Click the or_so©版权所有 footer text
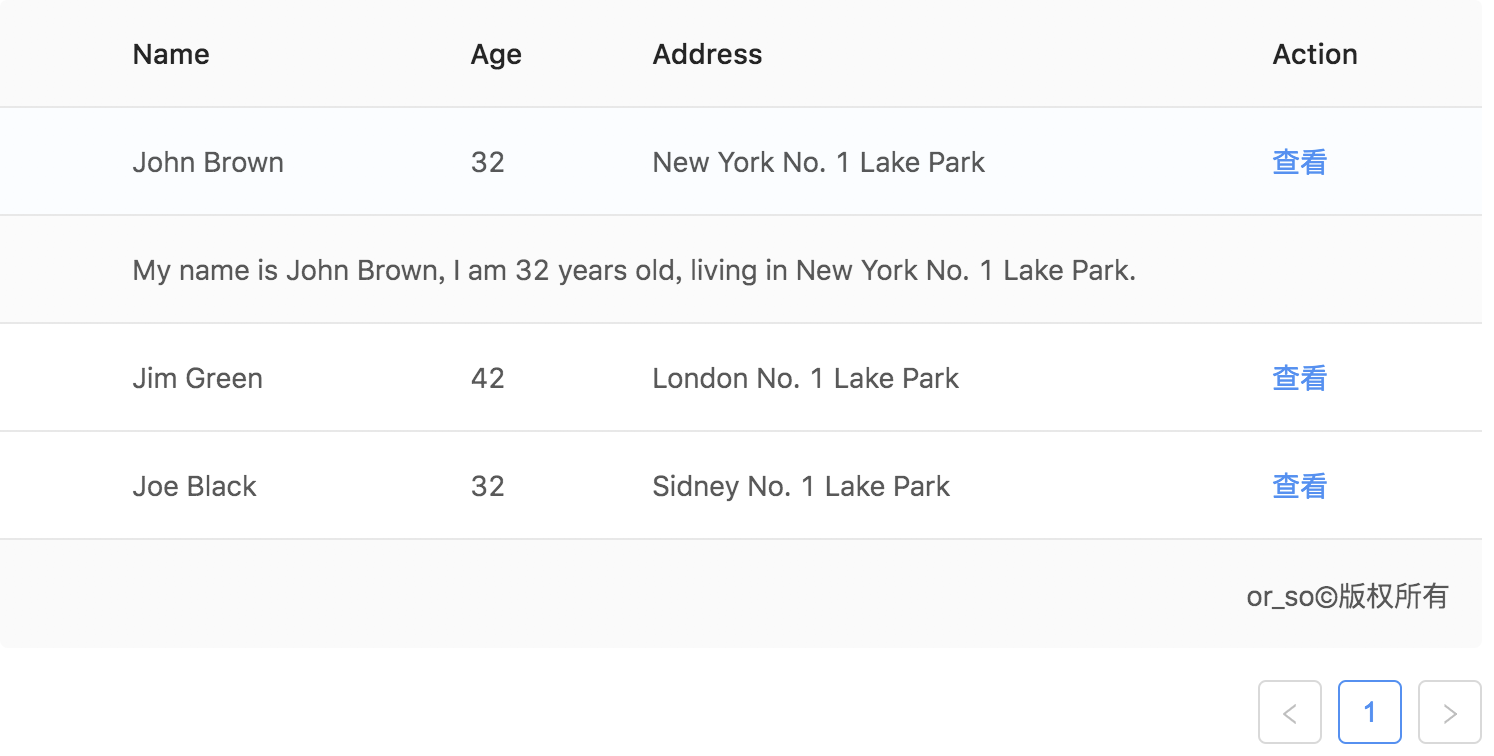The height and width of the screenshot is (756, 1494). coord(1346,596)
